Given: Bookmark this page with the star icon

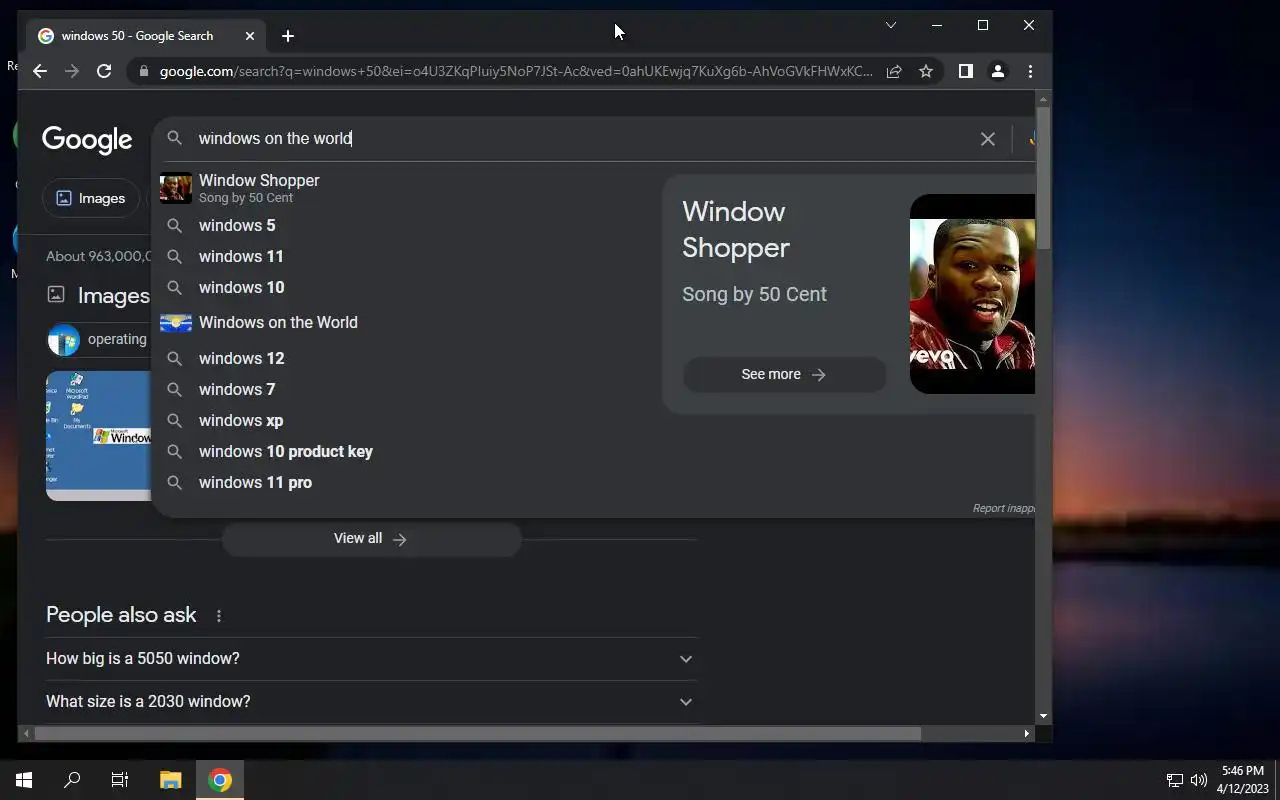Looking at the screenshot, I should click(926, 71).
